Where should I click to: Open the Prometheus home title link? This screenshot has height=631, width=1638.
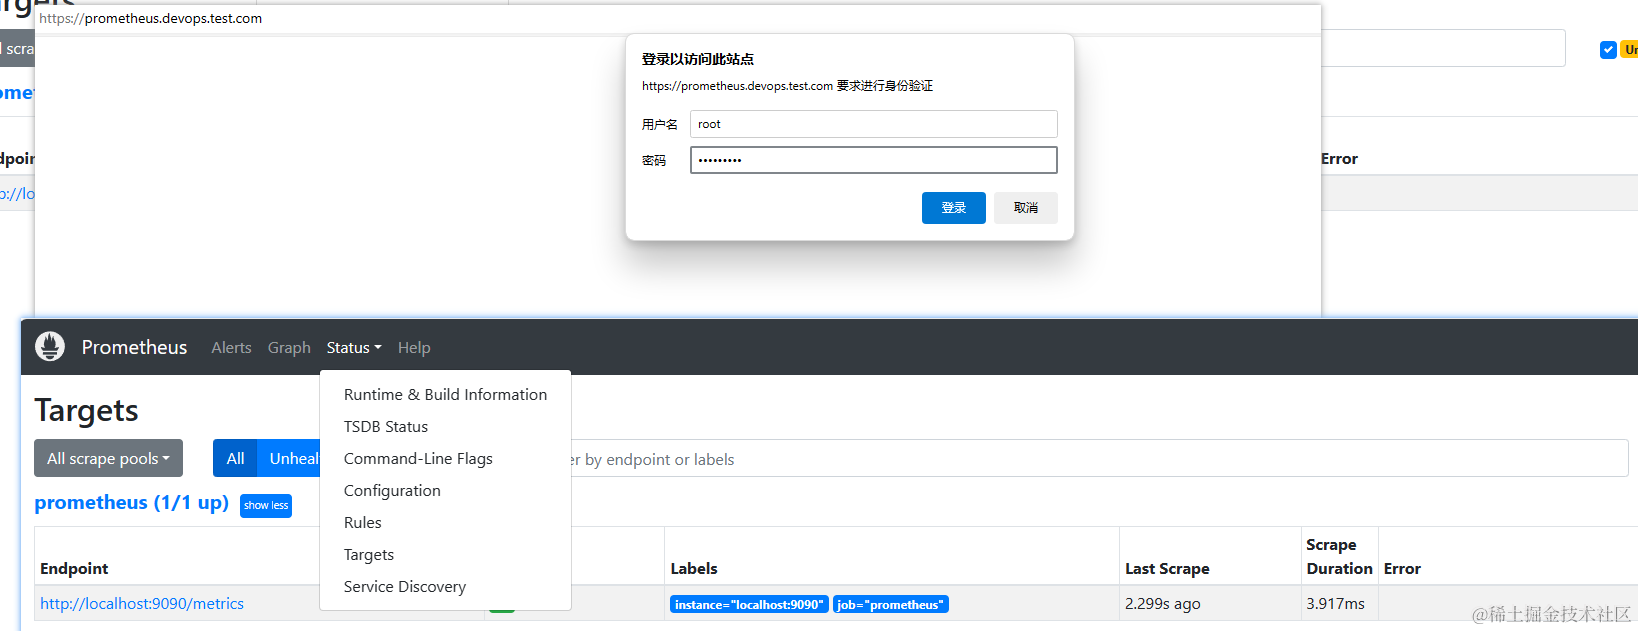[x=134, y=347]
